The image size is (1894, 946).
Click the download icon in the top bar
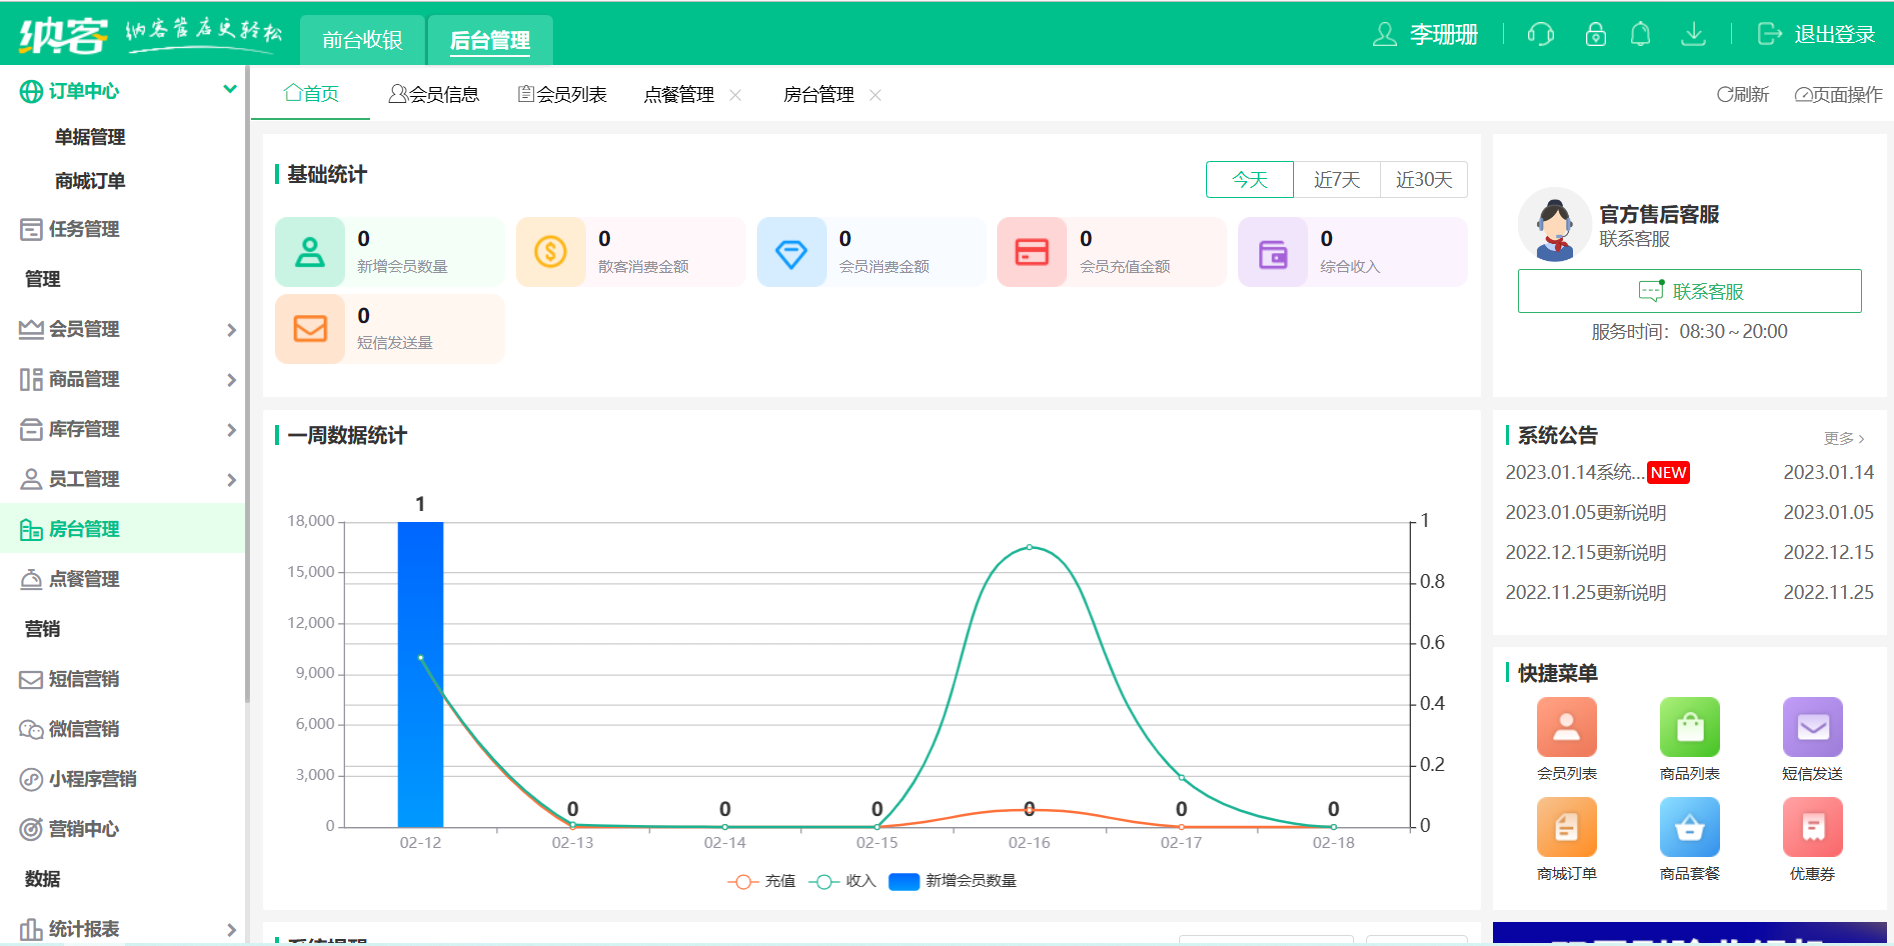pyautogui.click(x=1694, y=33)
